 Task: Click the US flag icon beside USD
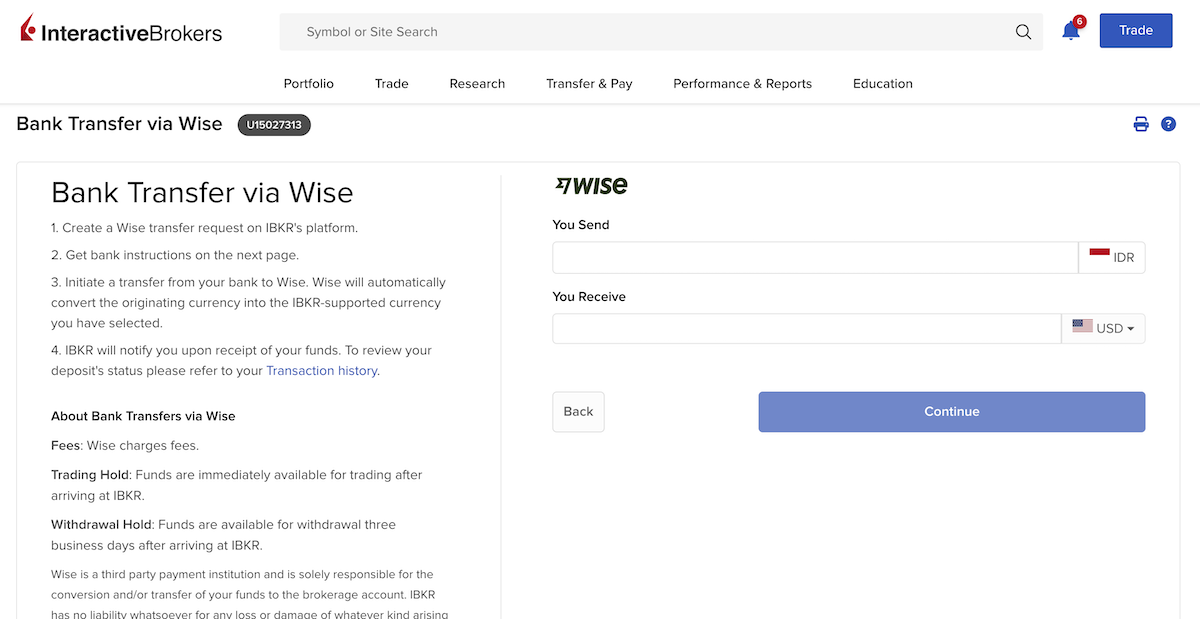pyautogui.click(x=1082, y=326)
